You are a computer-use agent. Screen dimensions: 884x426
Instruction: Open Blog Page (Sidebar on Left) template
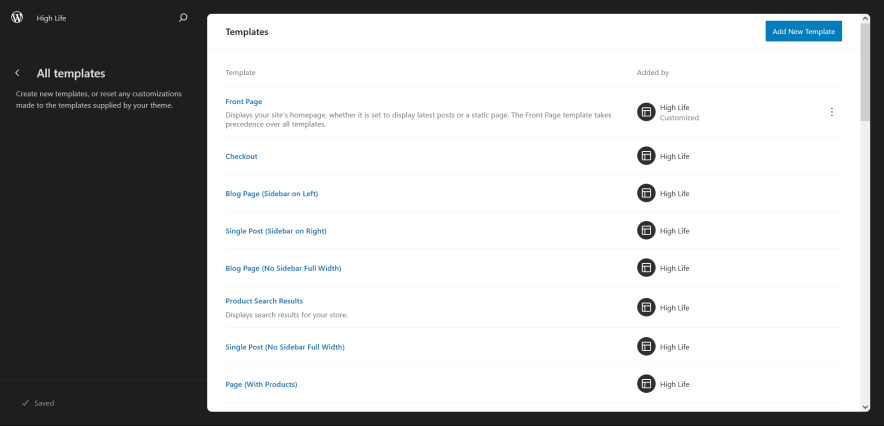[271, 193]
